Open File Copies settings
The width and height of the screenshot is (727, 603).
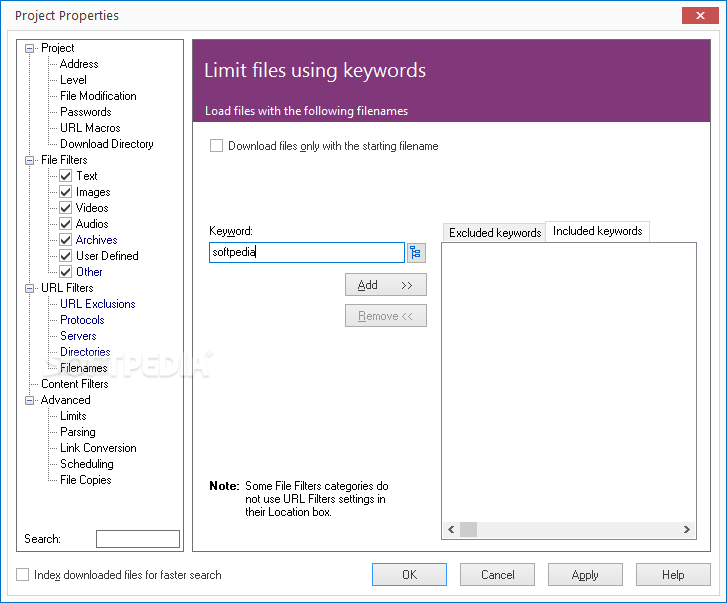coord(86,480)
